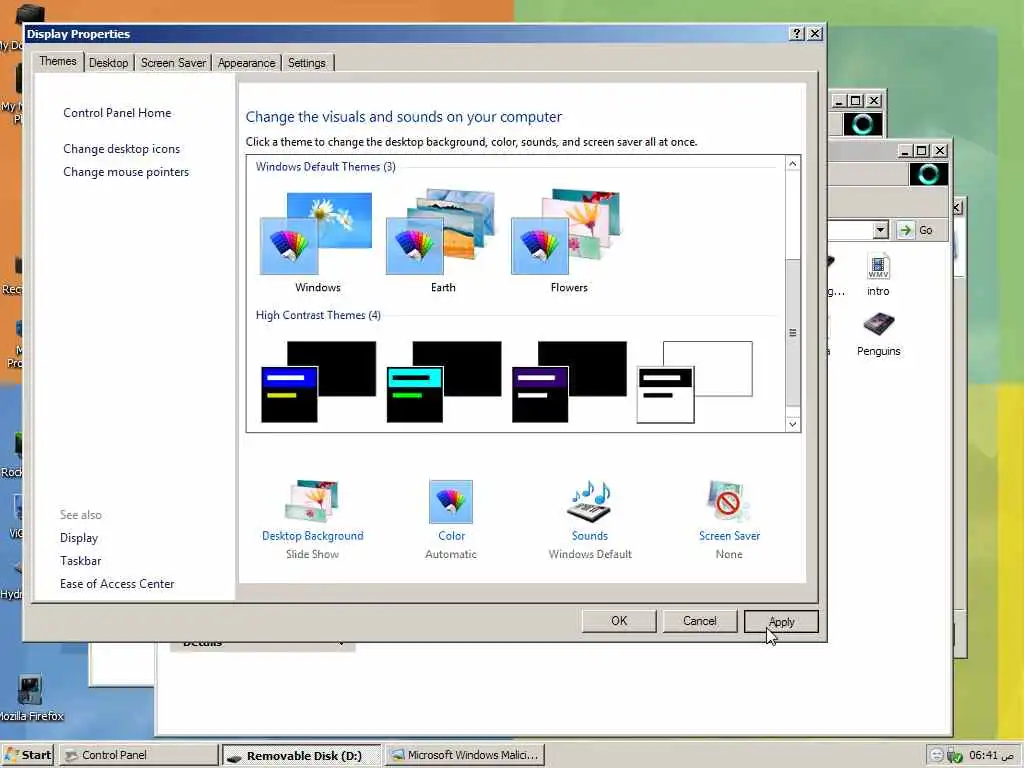The width and height of the screenshot is (1024, 768).
Task: Open the Screen Saver icon
Action: (x=728, y=502)
